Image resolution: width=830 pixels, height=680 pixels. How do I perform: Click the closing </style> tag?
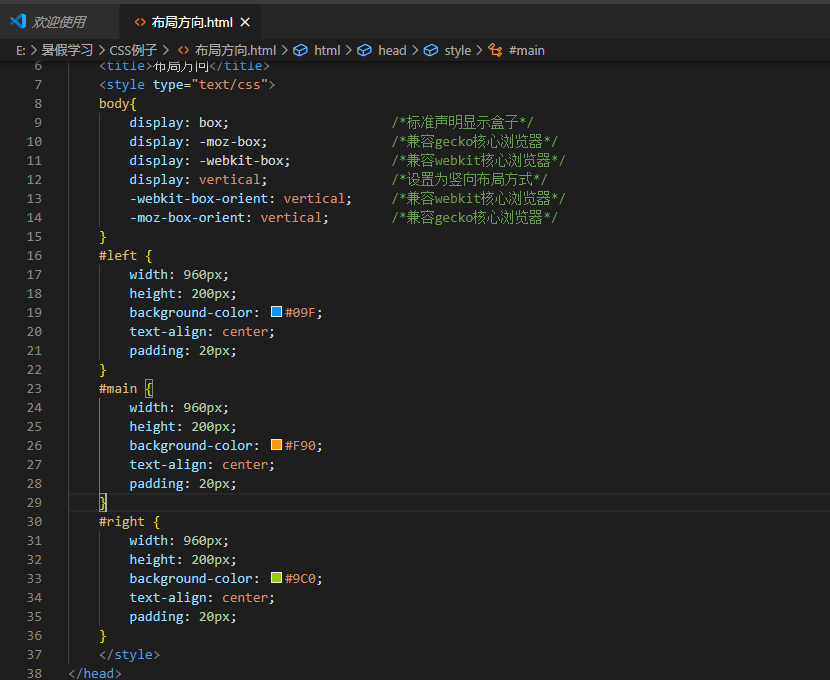pos(130,655)
